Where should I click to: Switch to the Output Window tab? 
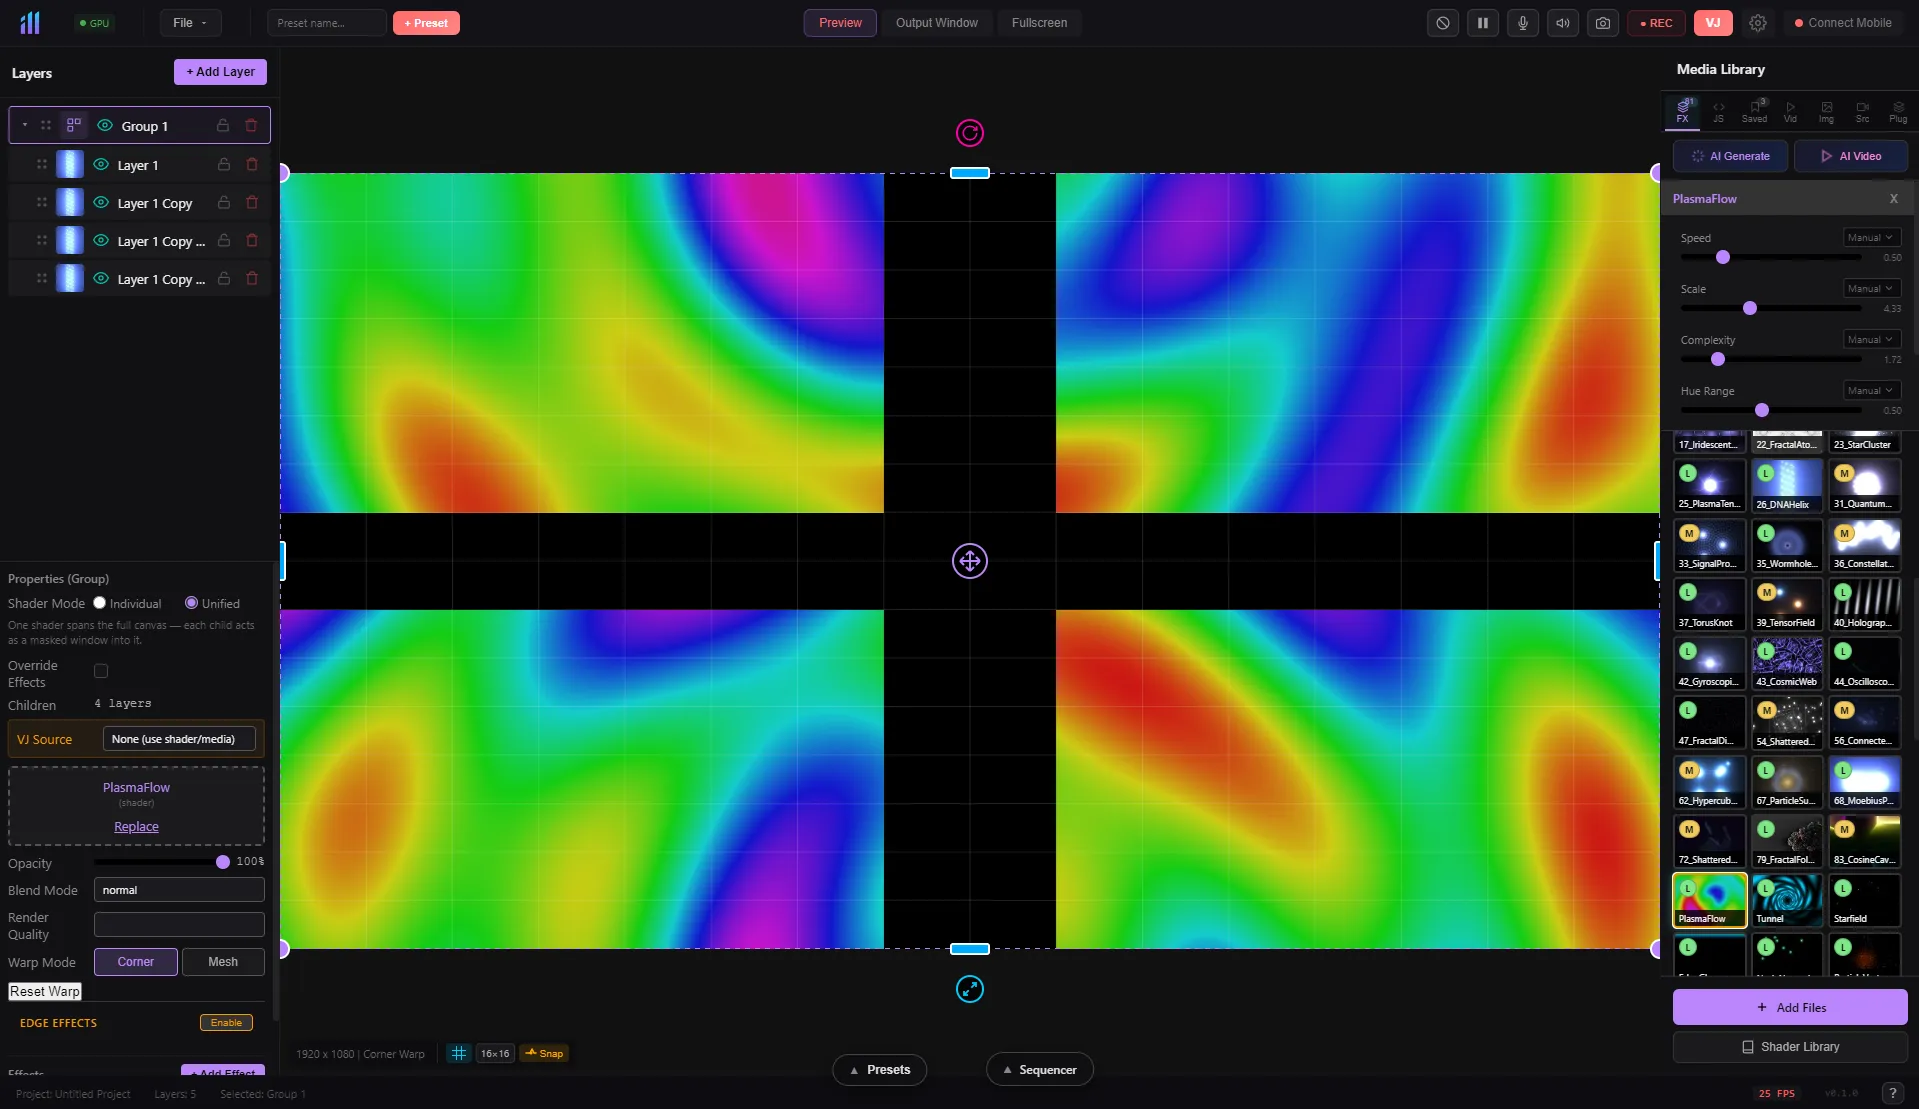(x=936, y=23)
